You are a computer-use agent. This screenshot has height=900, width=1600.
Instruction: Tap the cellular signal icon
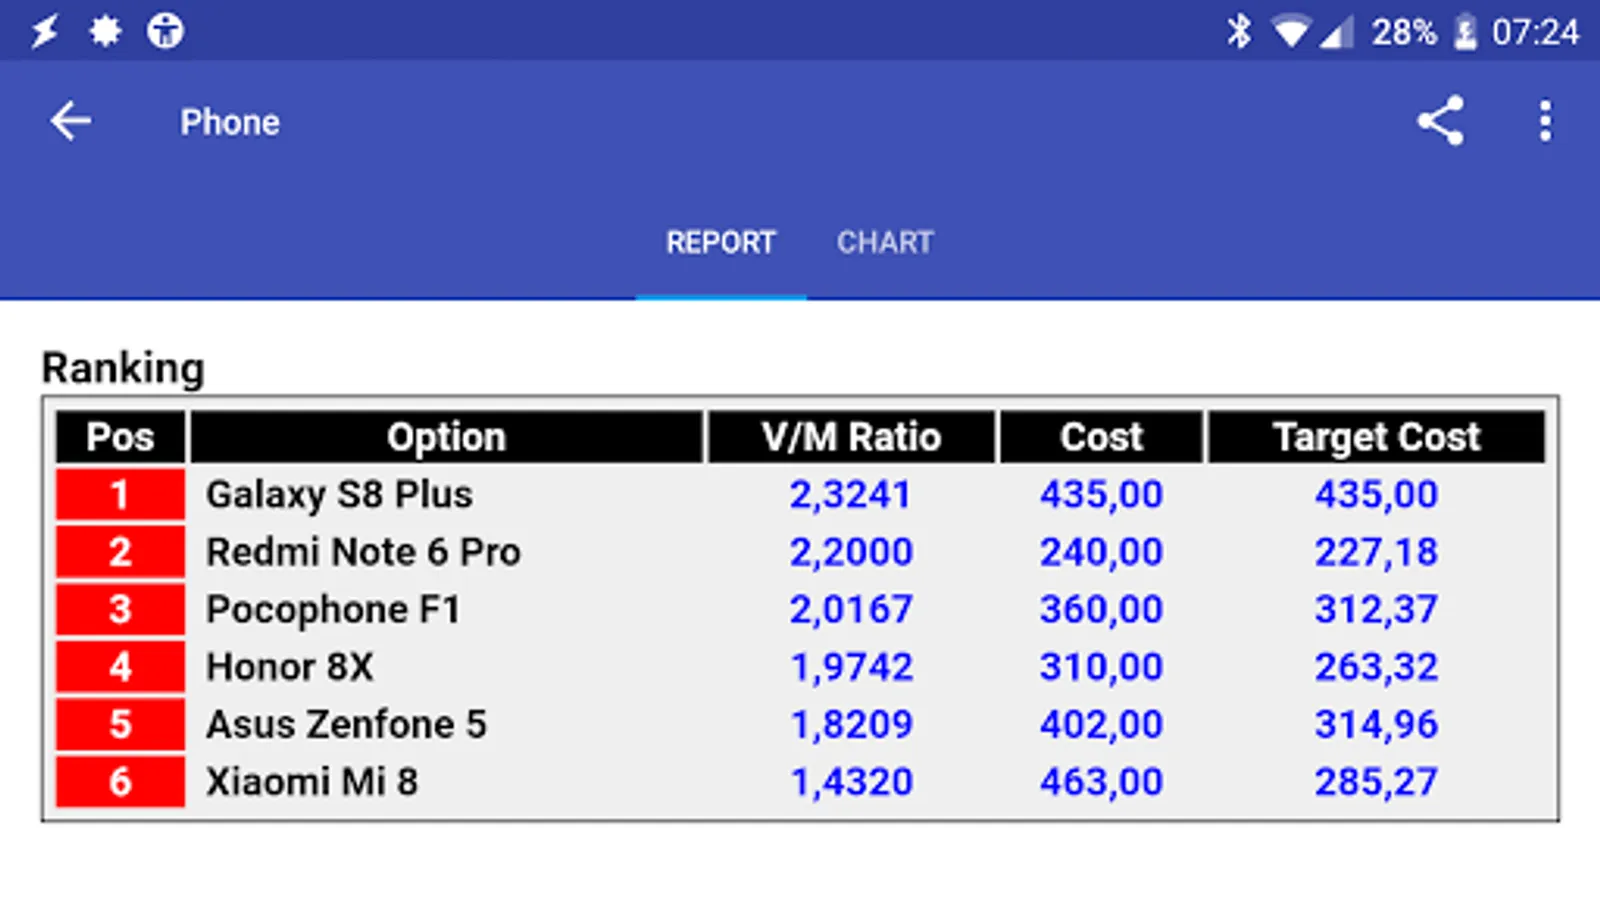(x=1336, y=32)
